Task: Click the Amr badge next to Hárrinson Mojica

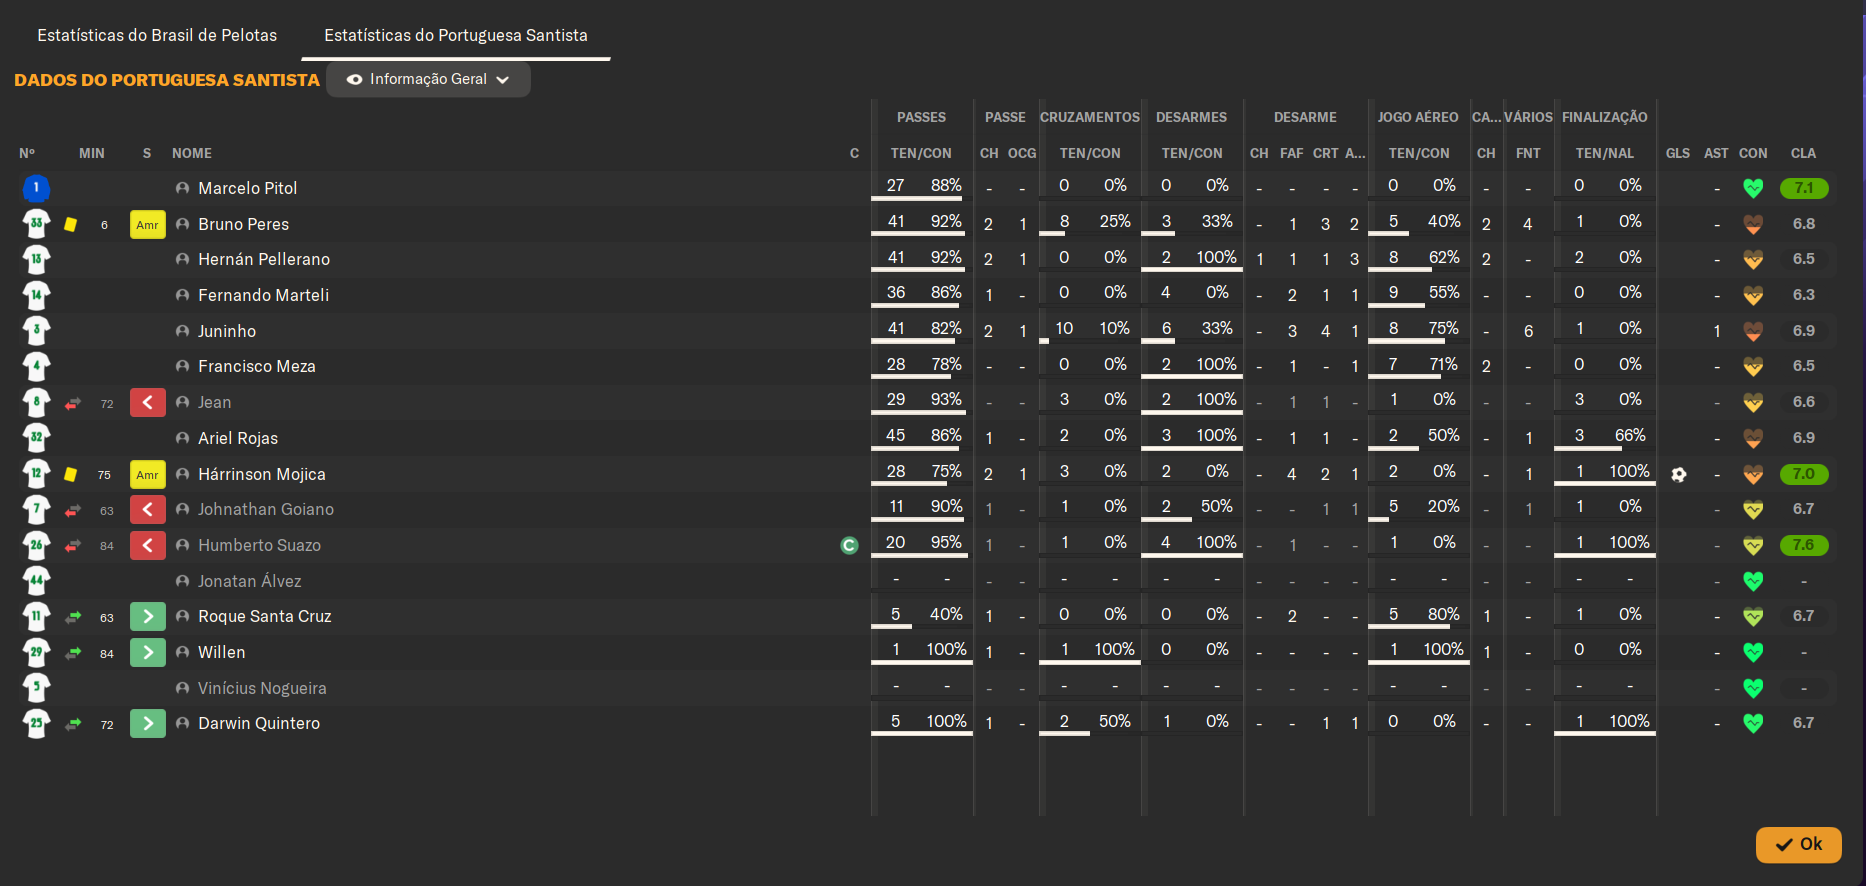Action: click(148, 475)
